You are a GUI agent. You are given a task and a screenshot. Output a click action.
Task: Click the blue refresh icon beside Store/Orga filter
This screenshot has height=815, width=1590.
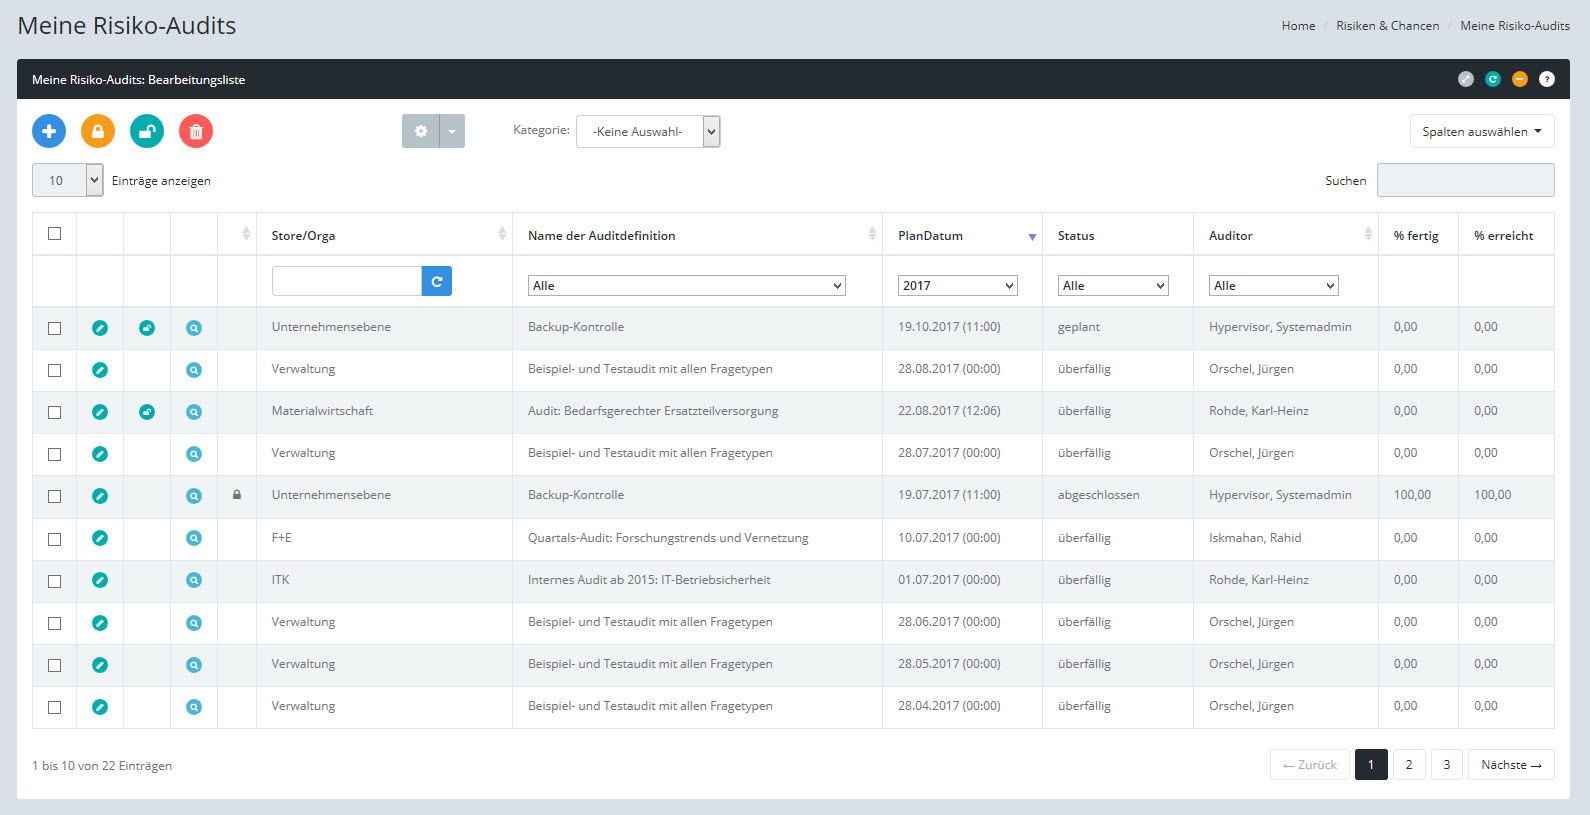tap(437, 282)
